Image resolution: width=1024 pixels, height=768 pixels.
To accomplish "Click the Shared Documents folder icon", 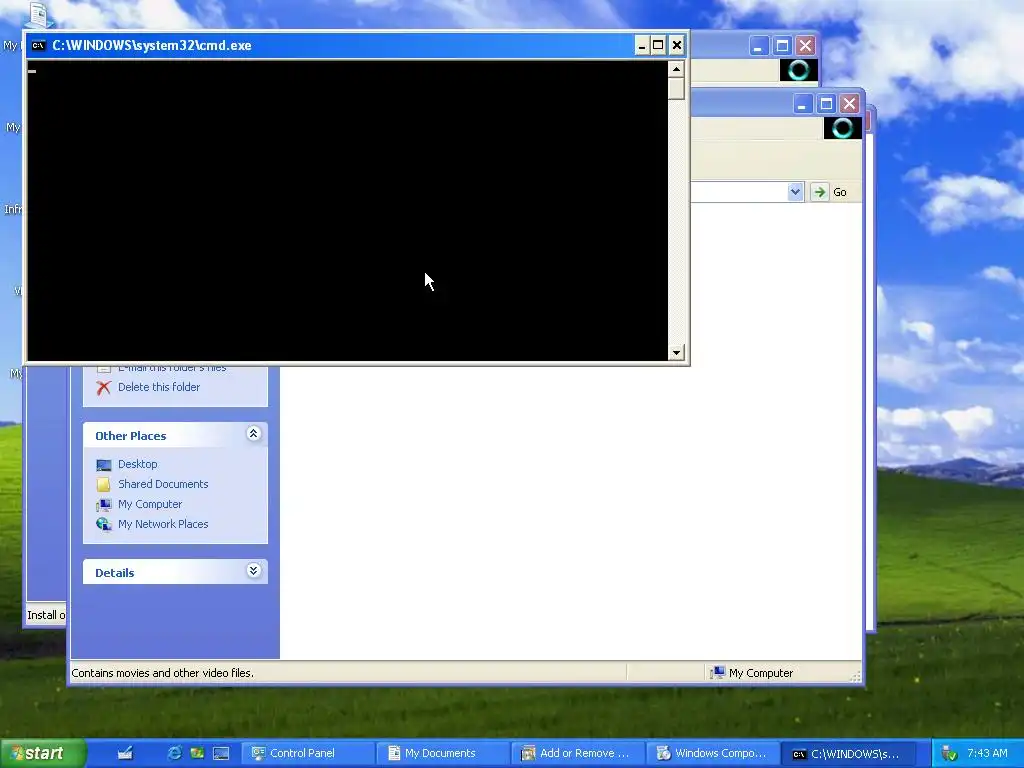I will pos(103,485).
